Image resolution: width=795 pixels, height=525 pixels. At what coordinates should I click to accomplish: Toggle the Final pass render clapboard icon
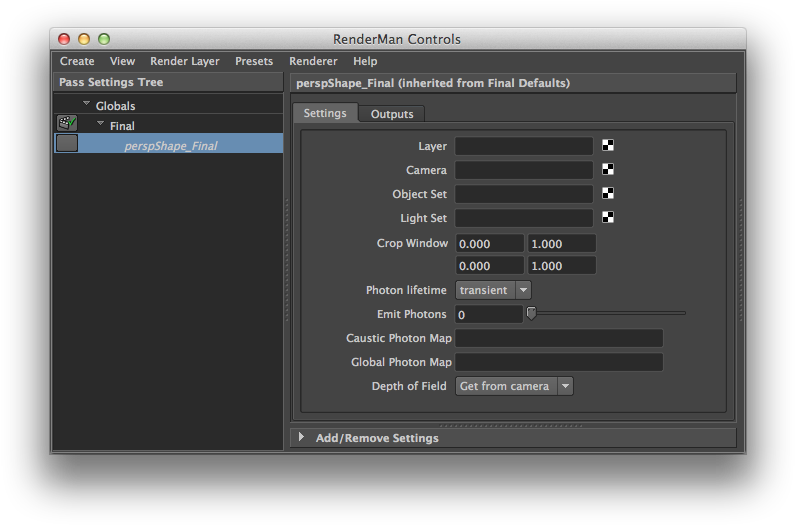tap(66, 123)
